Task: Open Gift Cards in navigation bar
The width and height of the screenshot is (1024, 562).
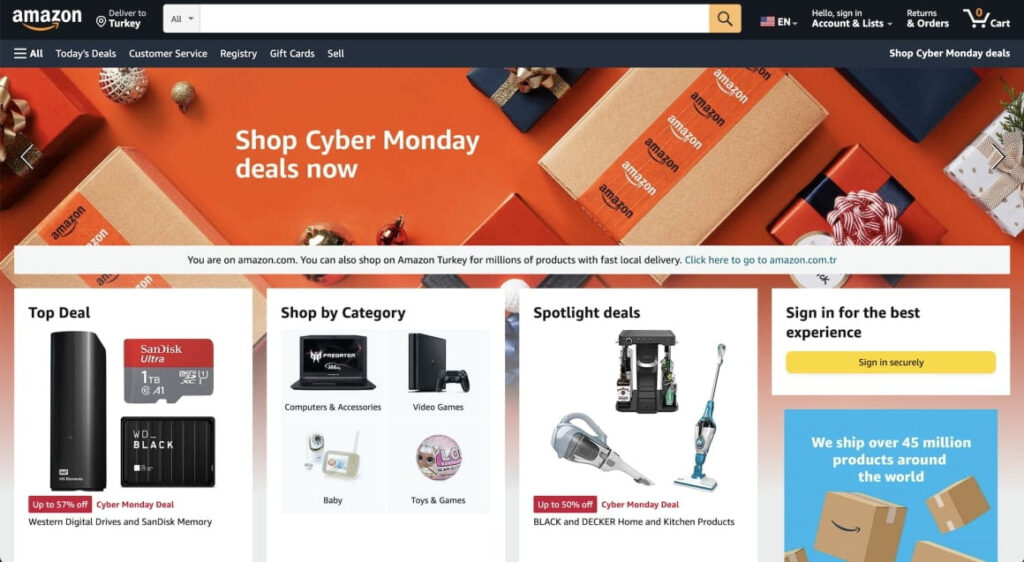Action: click(292, 54)
